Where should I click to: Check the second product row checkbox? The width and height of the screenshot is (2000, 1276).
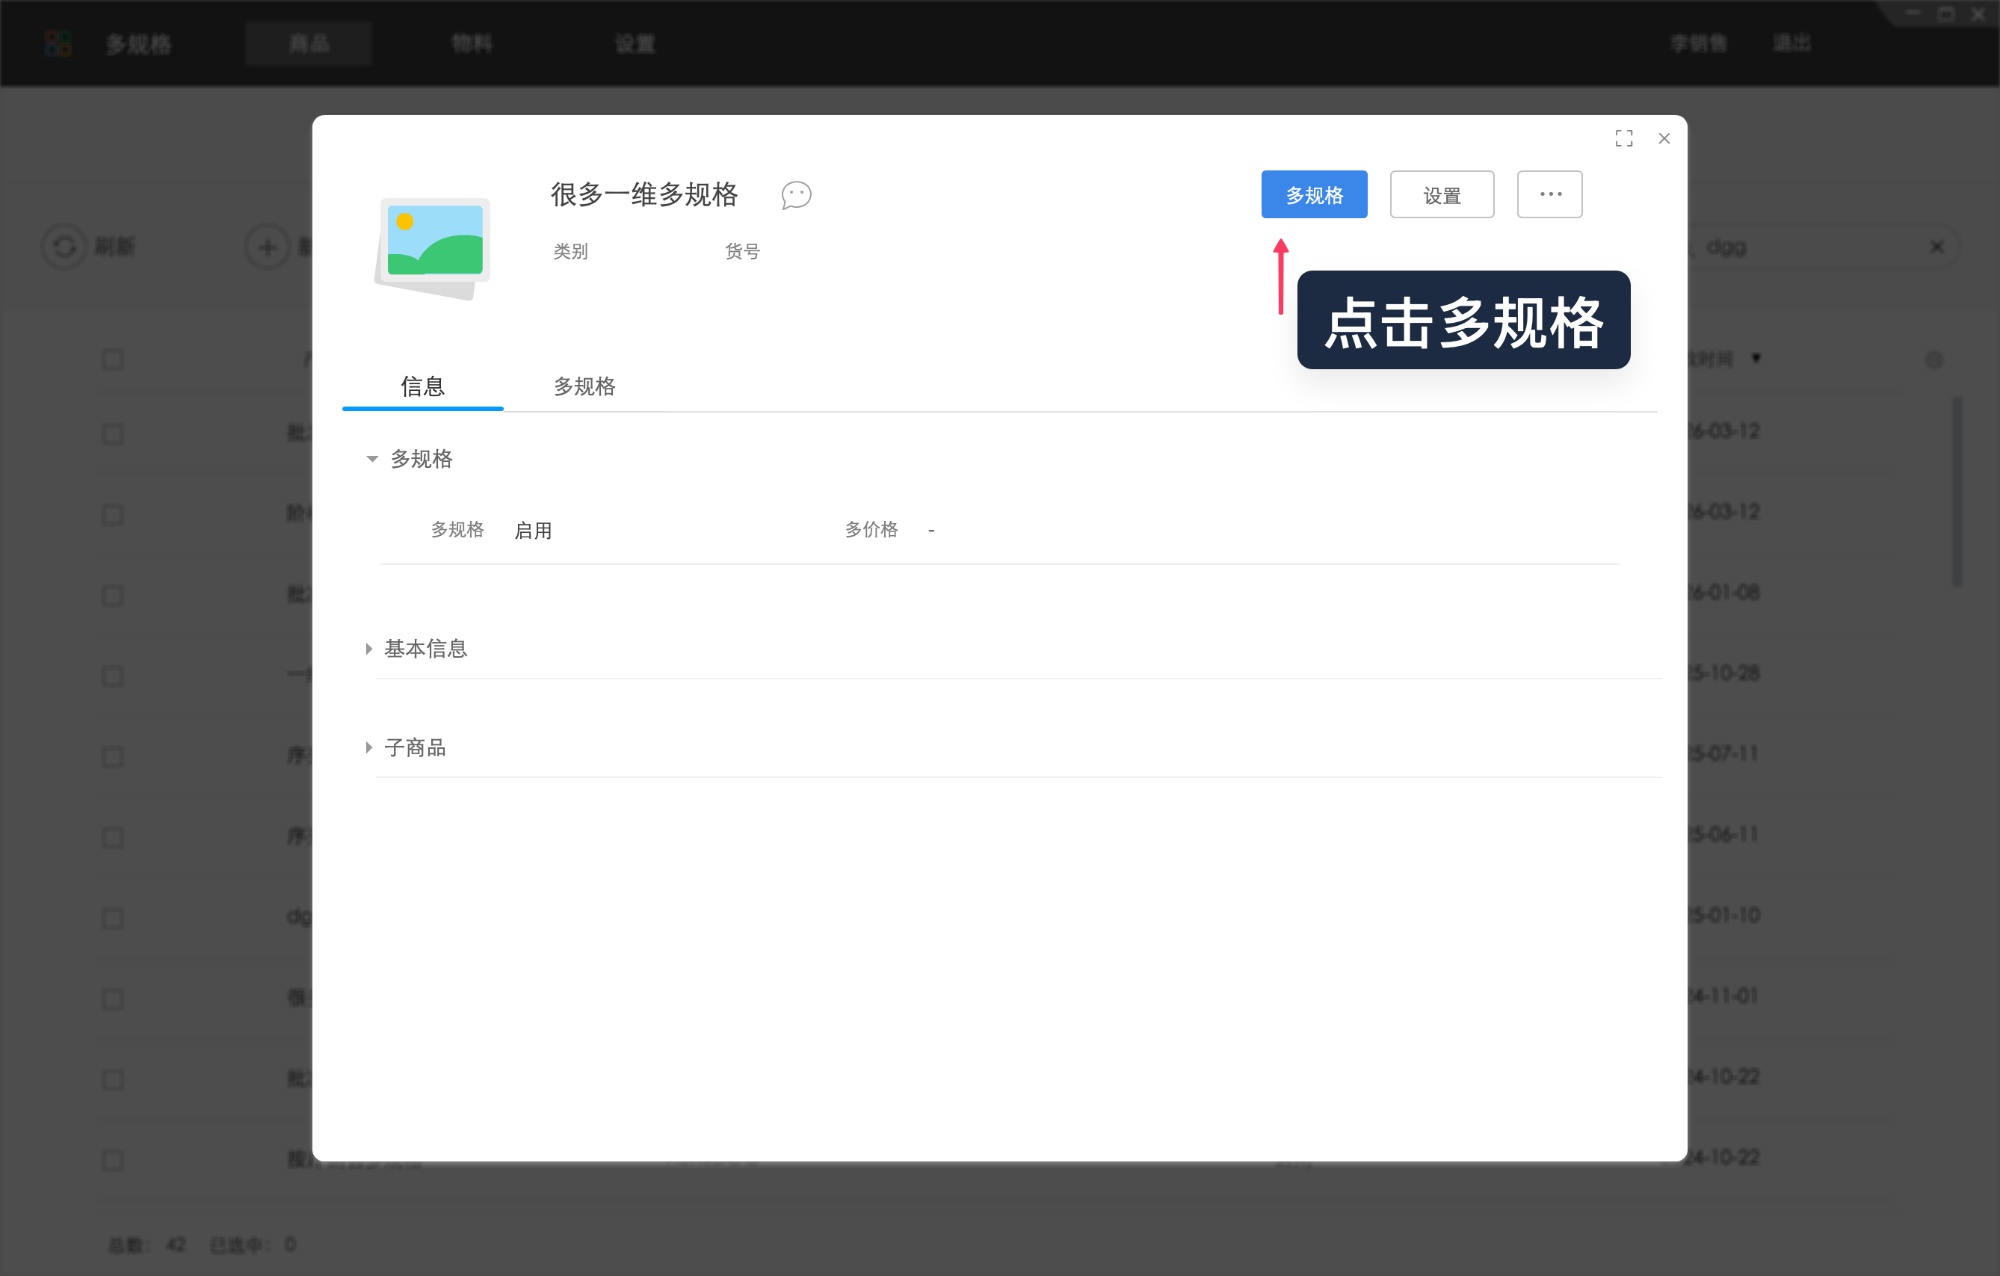(x=112, y=514)
